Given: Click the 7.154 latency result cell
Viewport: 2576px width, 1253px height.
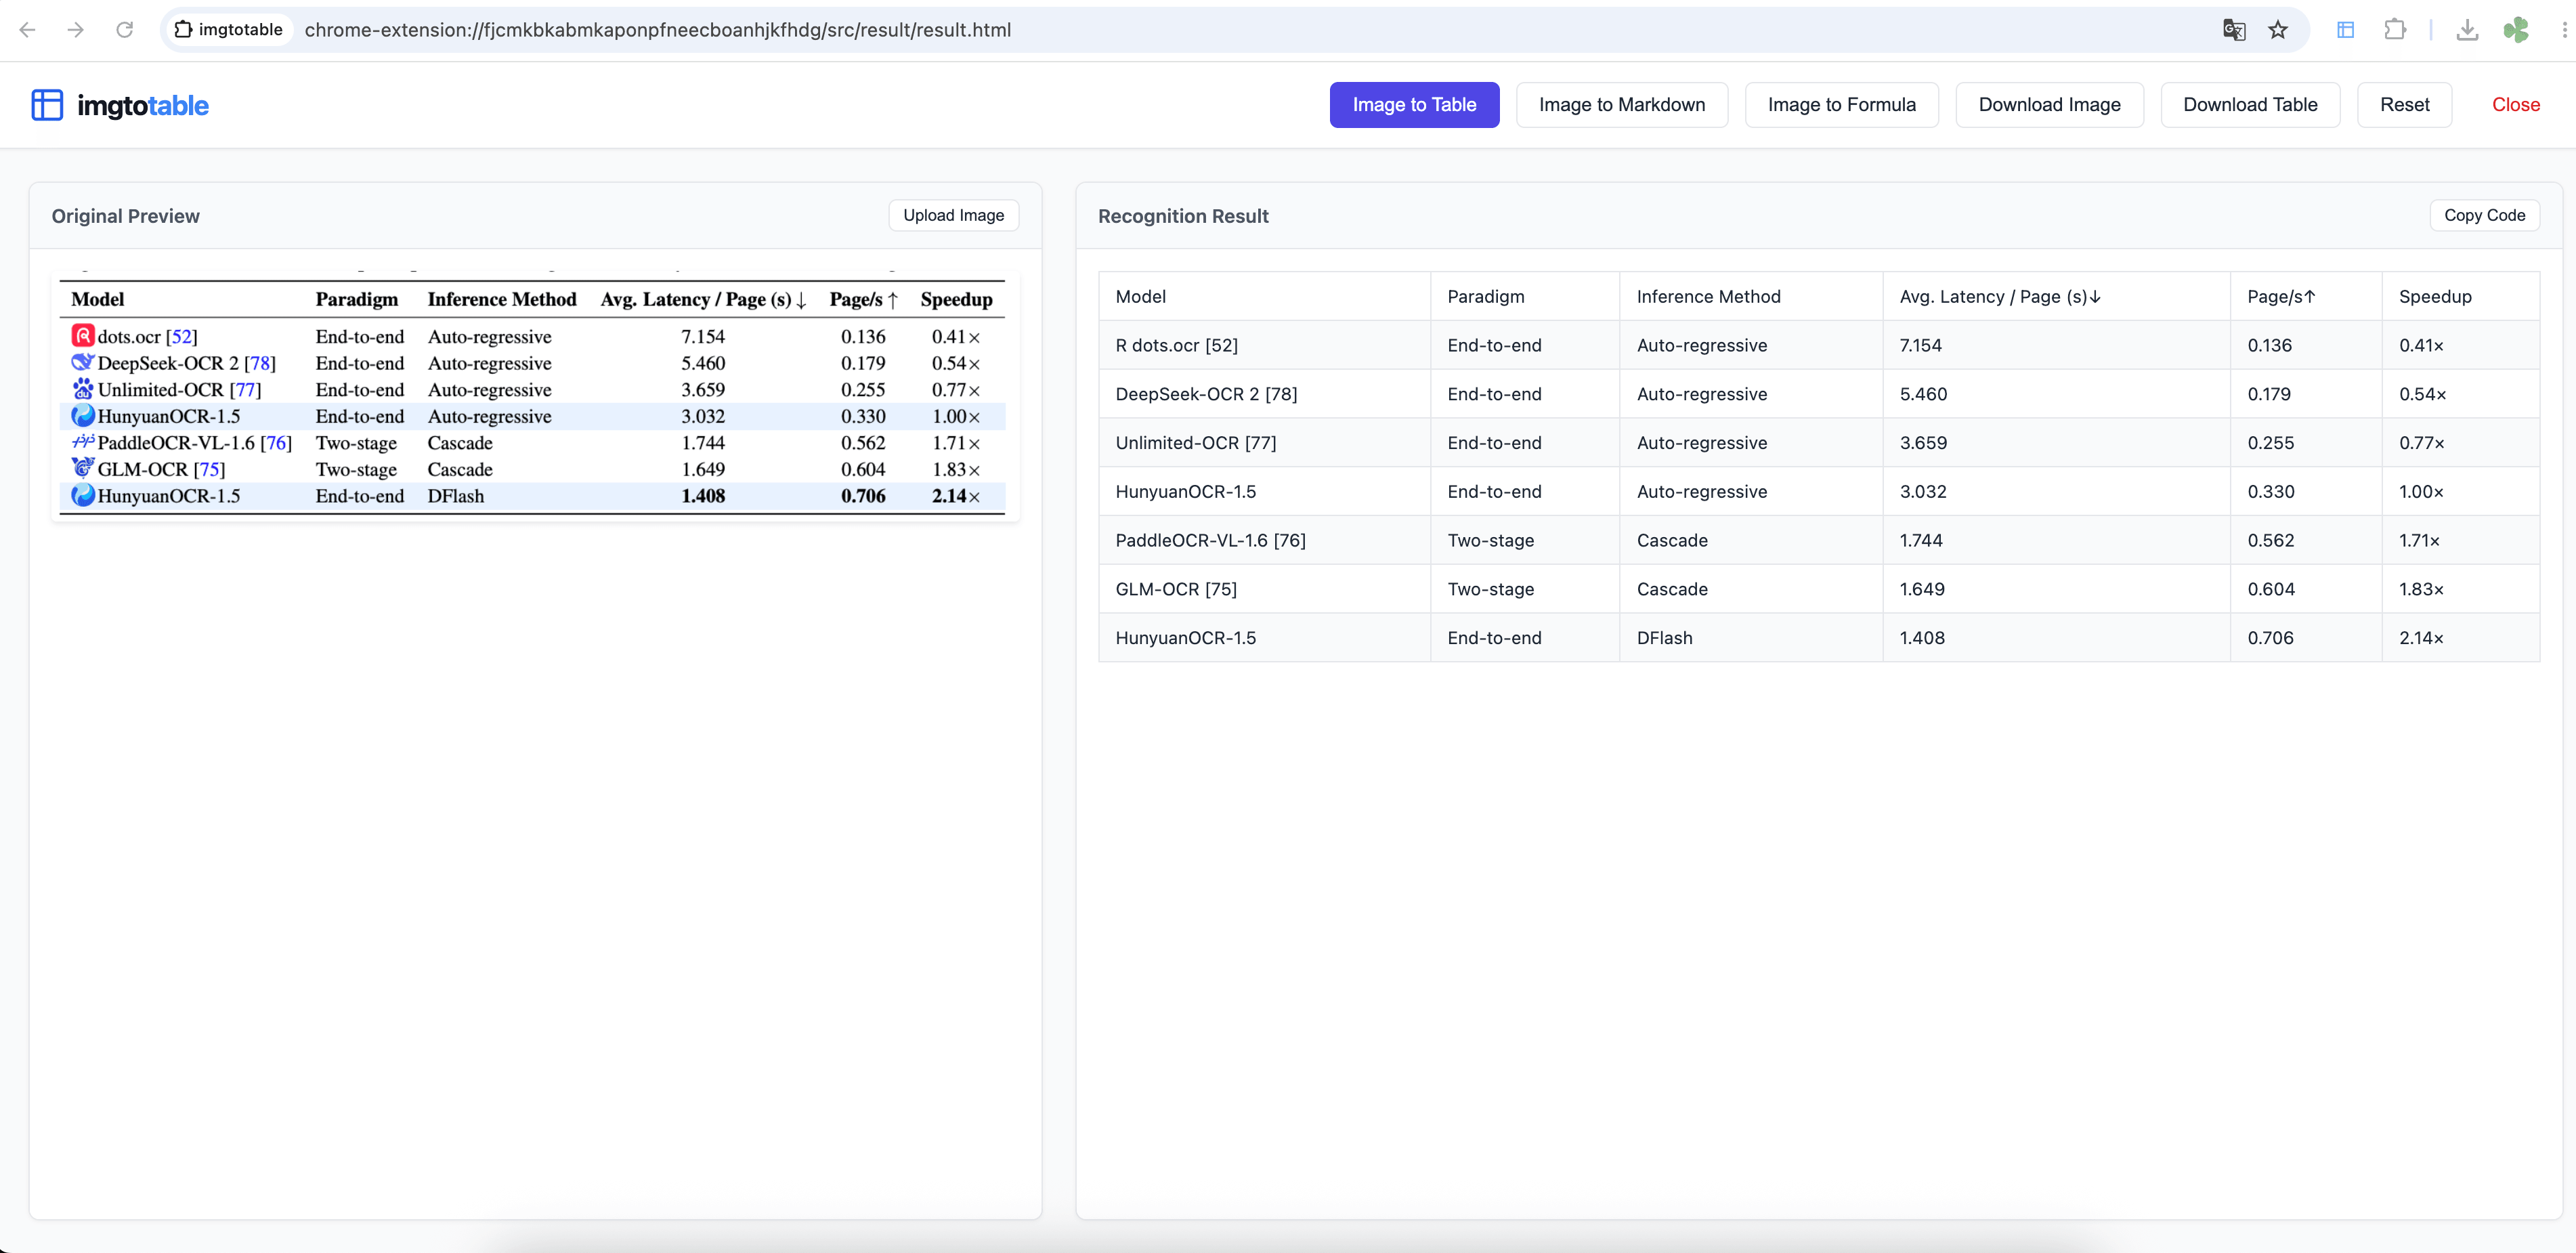Looking at the screenshot, I should (2056, 345).
